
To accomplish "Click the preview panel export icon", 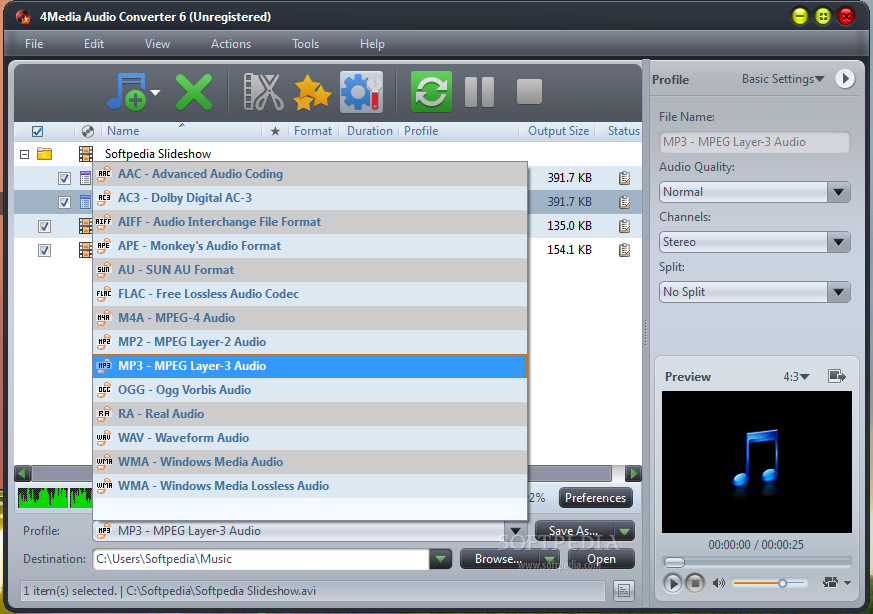I will (837, 376).
